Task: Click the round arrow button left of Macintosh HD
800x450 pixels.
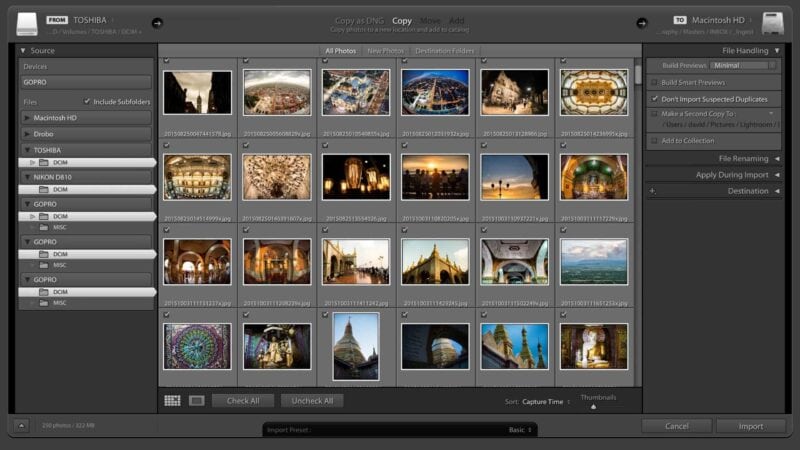Action: point(642,23)
